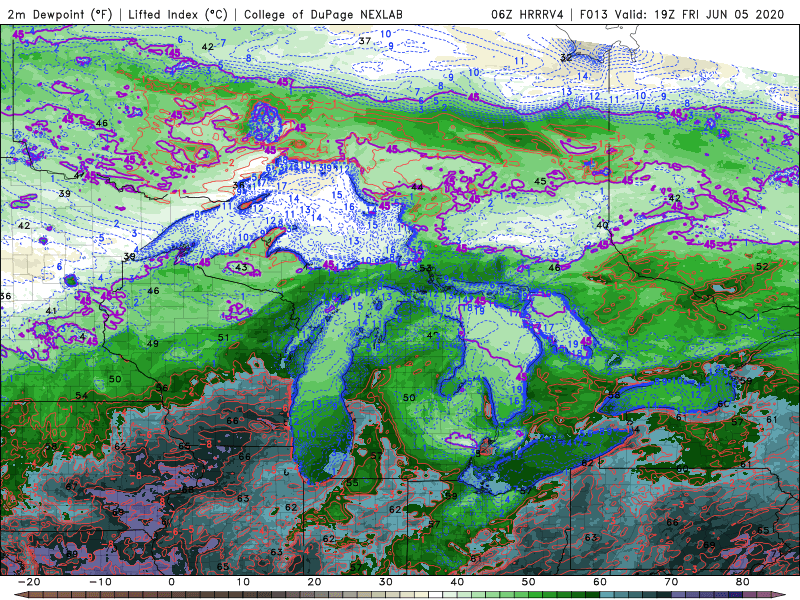Click the black dewpoint value 67 in the southwest
The image size is (800, 600).
coord(71,486)
